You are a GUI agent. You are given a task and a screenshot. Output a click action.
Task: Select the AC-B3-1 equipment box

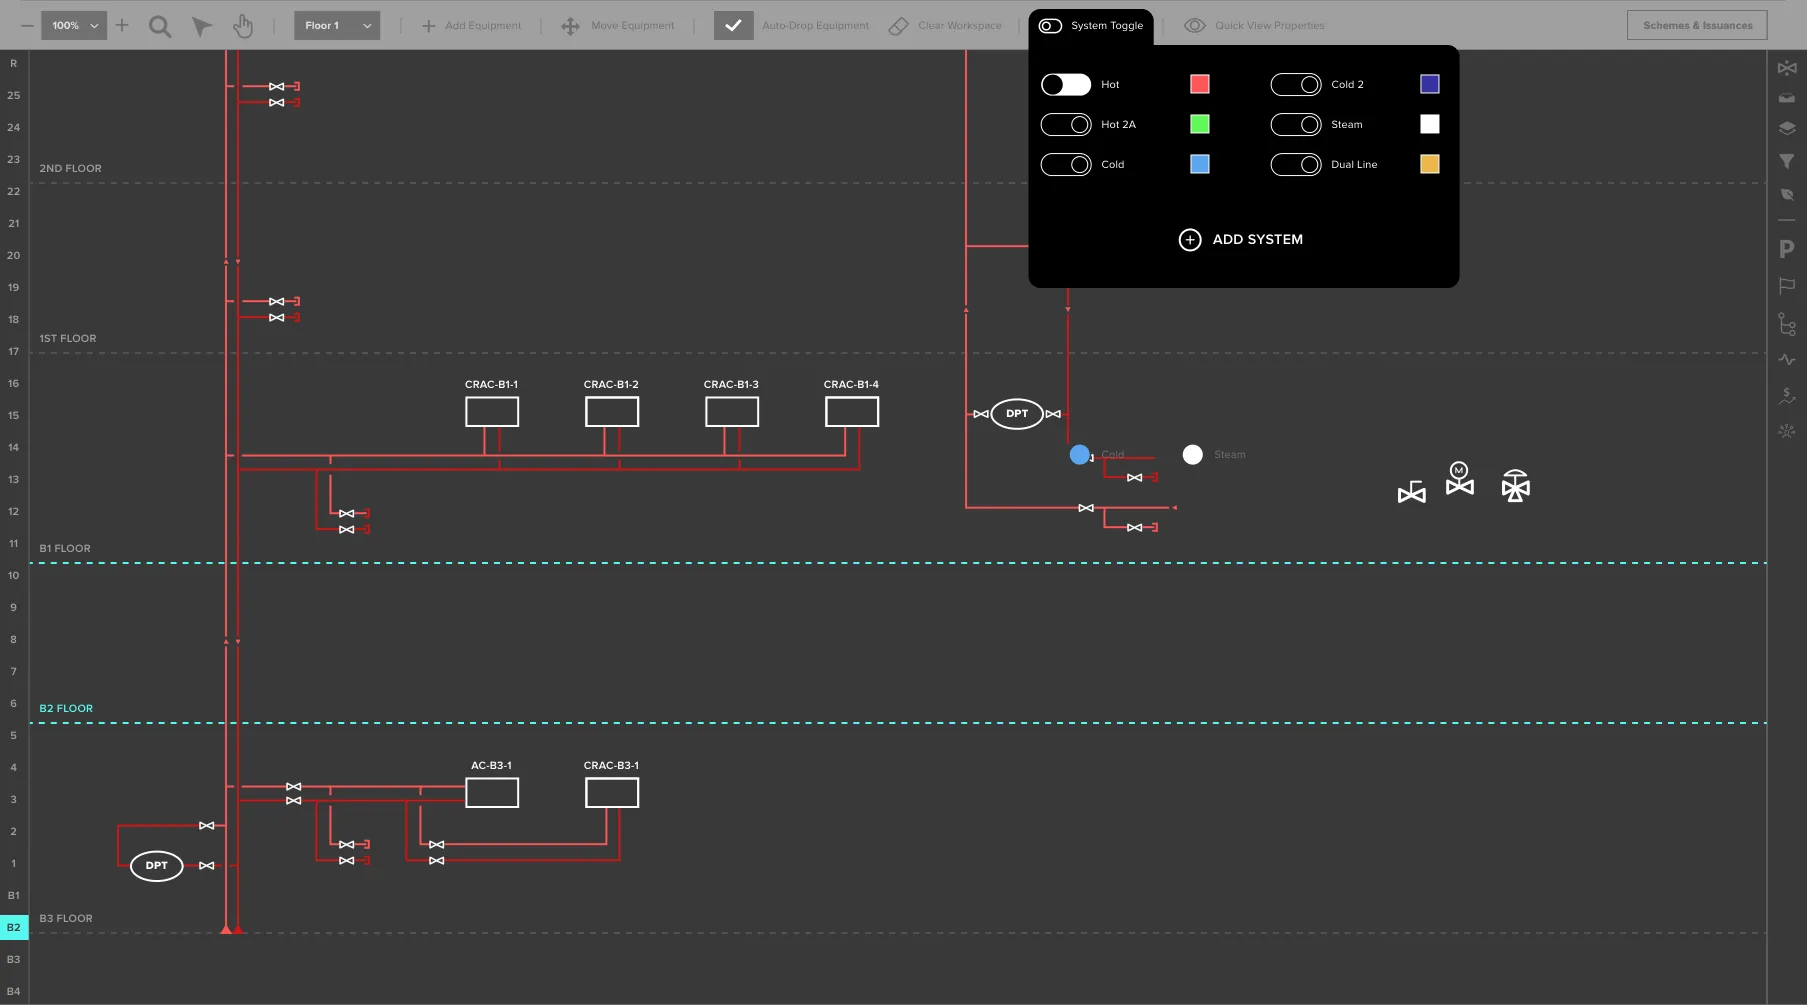492,793
